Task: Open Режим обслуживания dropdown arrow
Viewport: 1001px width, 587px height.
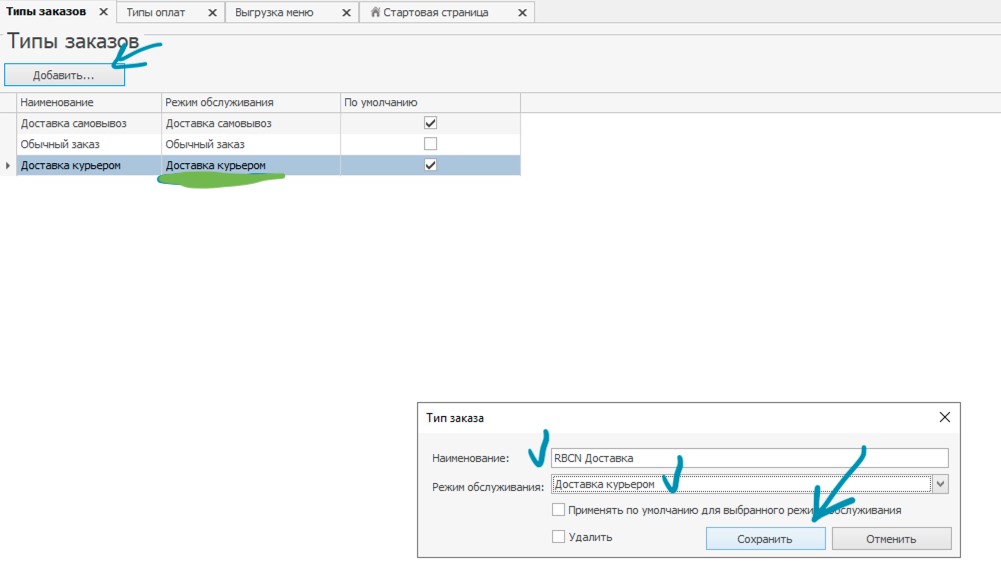Action: click(940, 485)
